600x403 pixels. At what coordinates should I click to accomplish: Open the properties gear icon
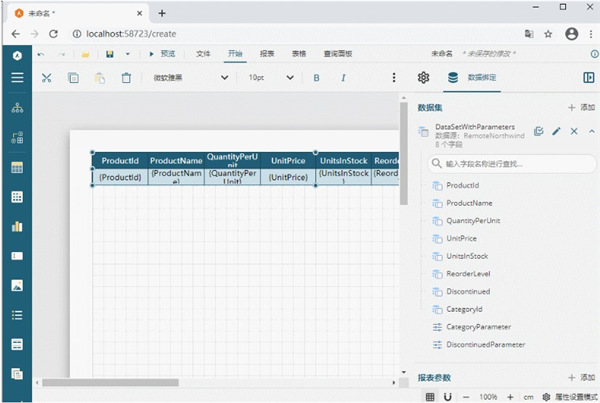click(423, 77)
